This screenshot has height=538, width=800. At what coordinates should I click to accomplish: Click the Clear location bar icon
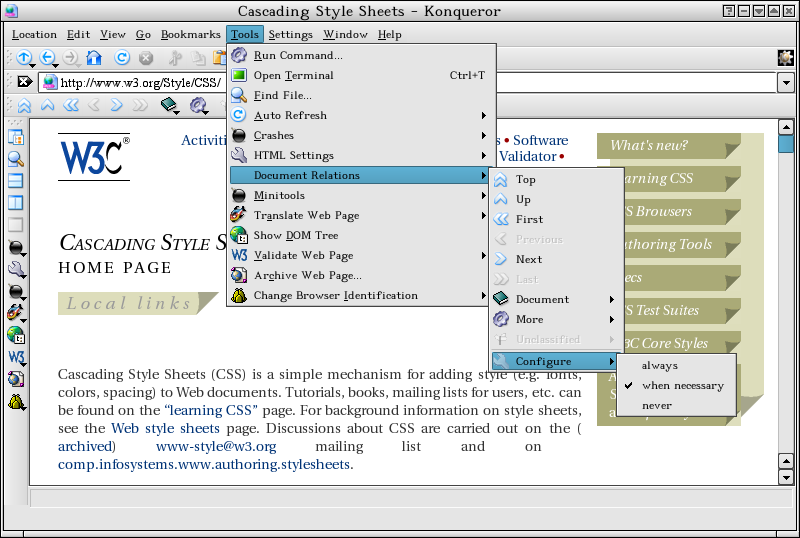tap(25, 82)
